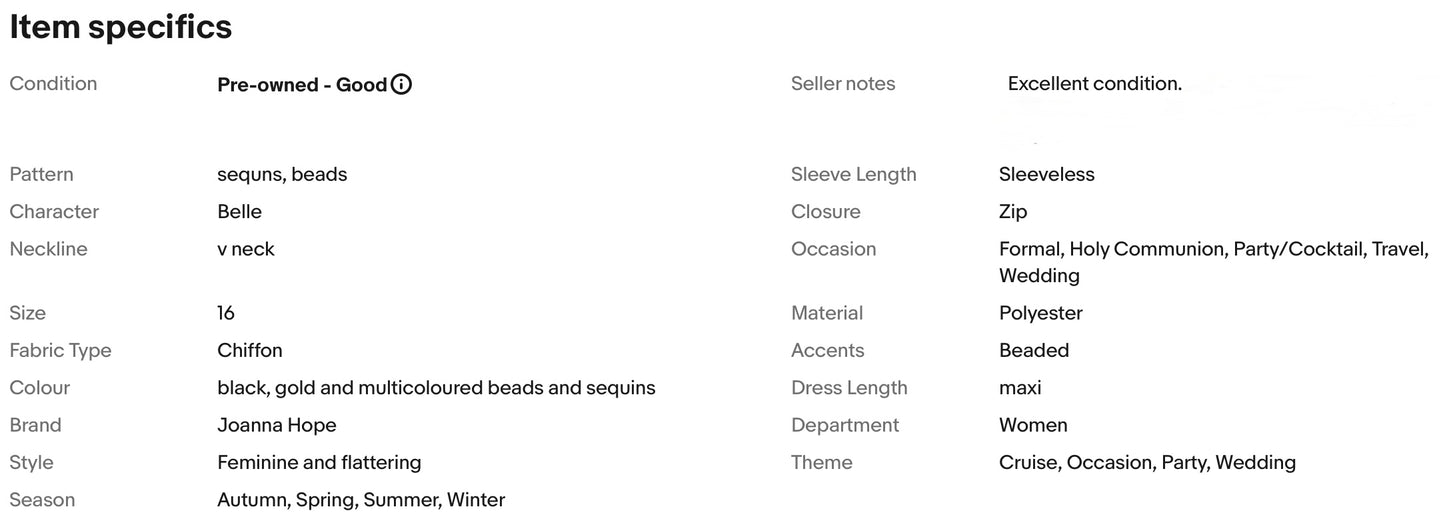Click the Excellent condition seller note
Viewport: 1445px width, 529px height.
pyautogui.click(x=1095, y=84)
